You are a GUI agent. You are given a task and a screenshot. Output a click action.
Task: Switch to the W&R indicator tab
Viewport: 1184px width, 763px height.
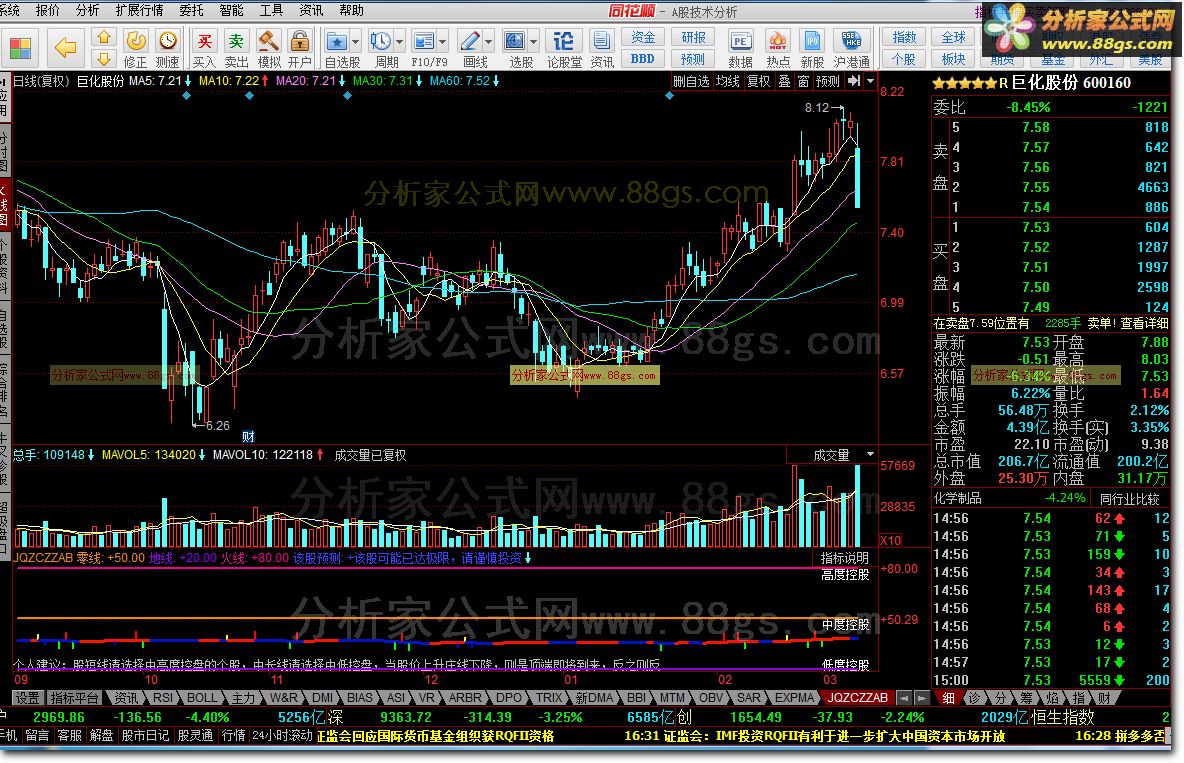(x=283, y=698)
